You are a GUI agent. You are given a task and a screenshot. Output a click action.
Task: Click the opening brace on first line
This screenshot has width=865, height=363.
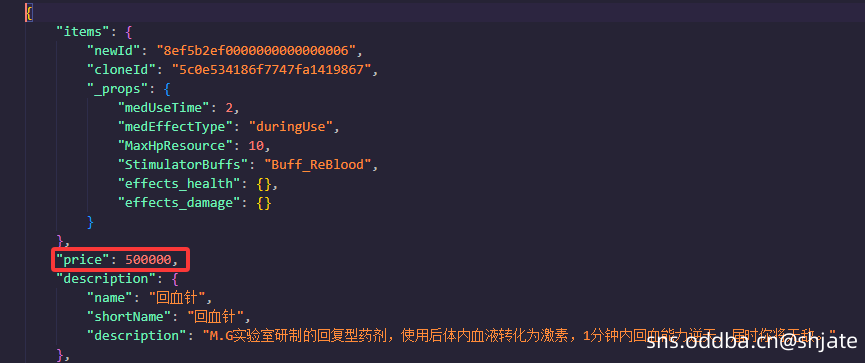coord(29,13)
